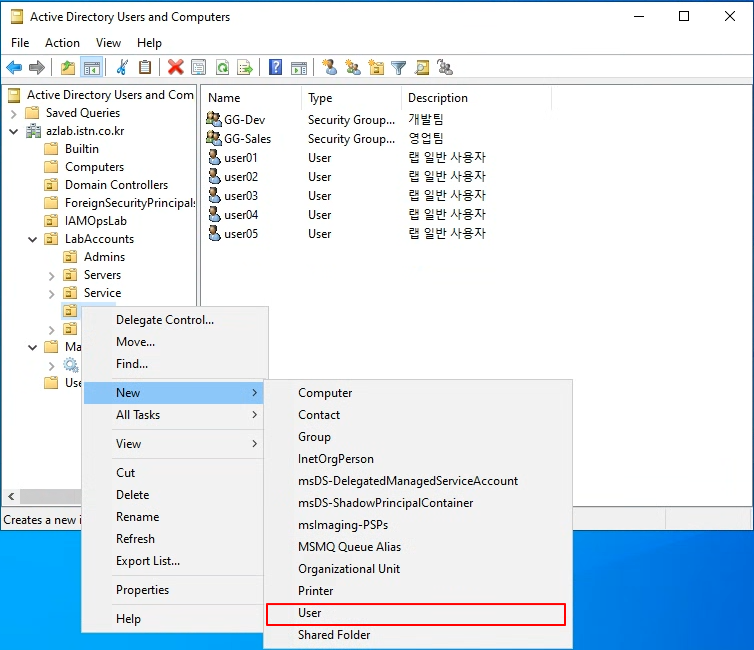Select Computer in the New submenu

click(x=417, y=393)
